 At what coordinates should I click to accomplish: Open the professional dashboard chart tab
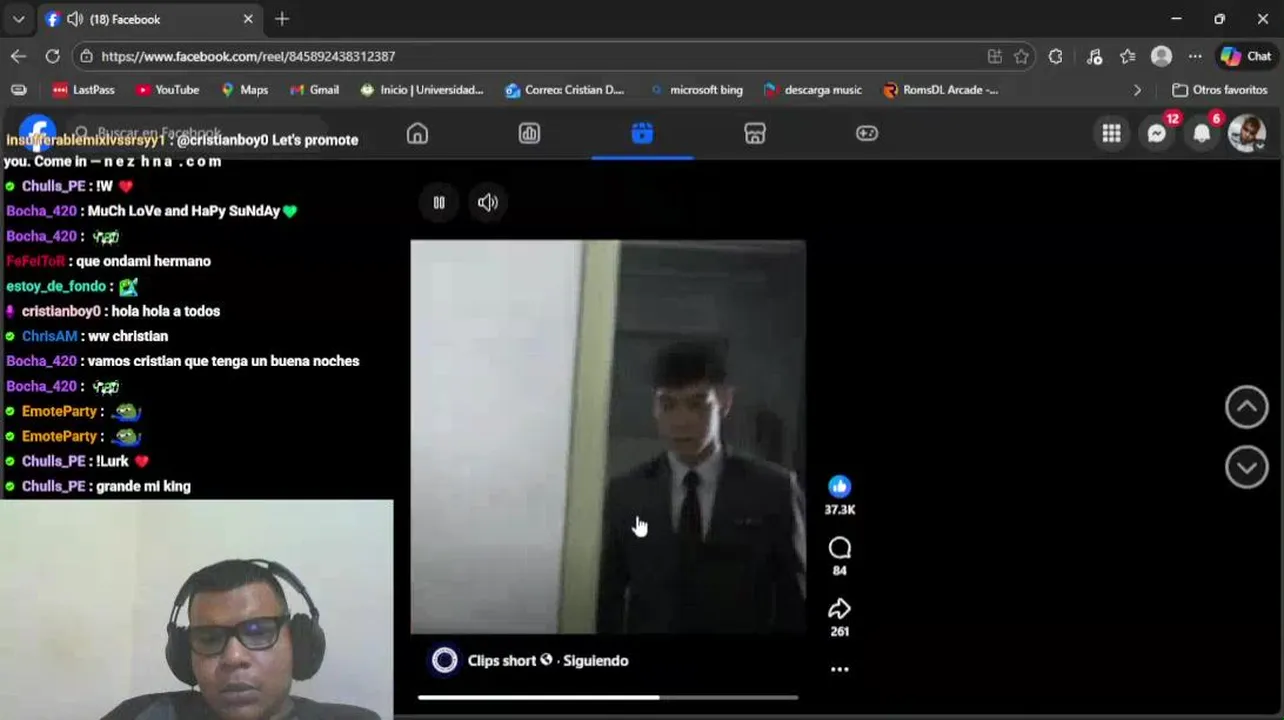point(529,133)
